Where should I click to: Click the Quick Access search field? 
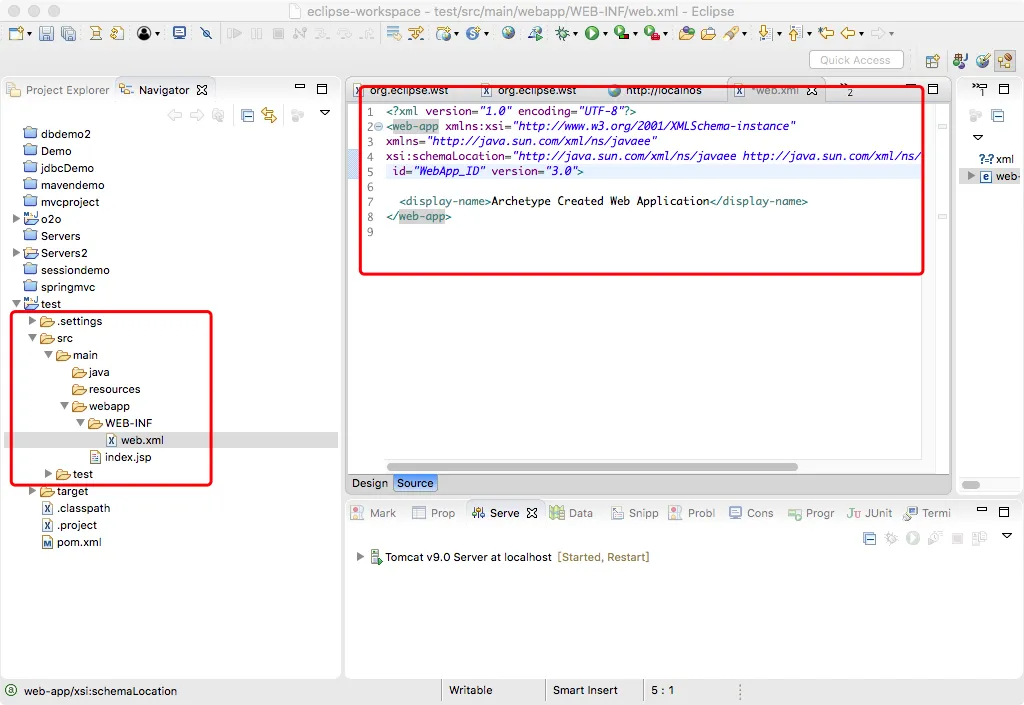pos(855,60)
